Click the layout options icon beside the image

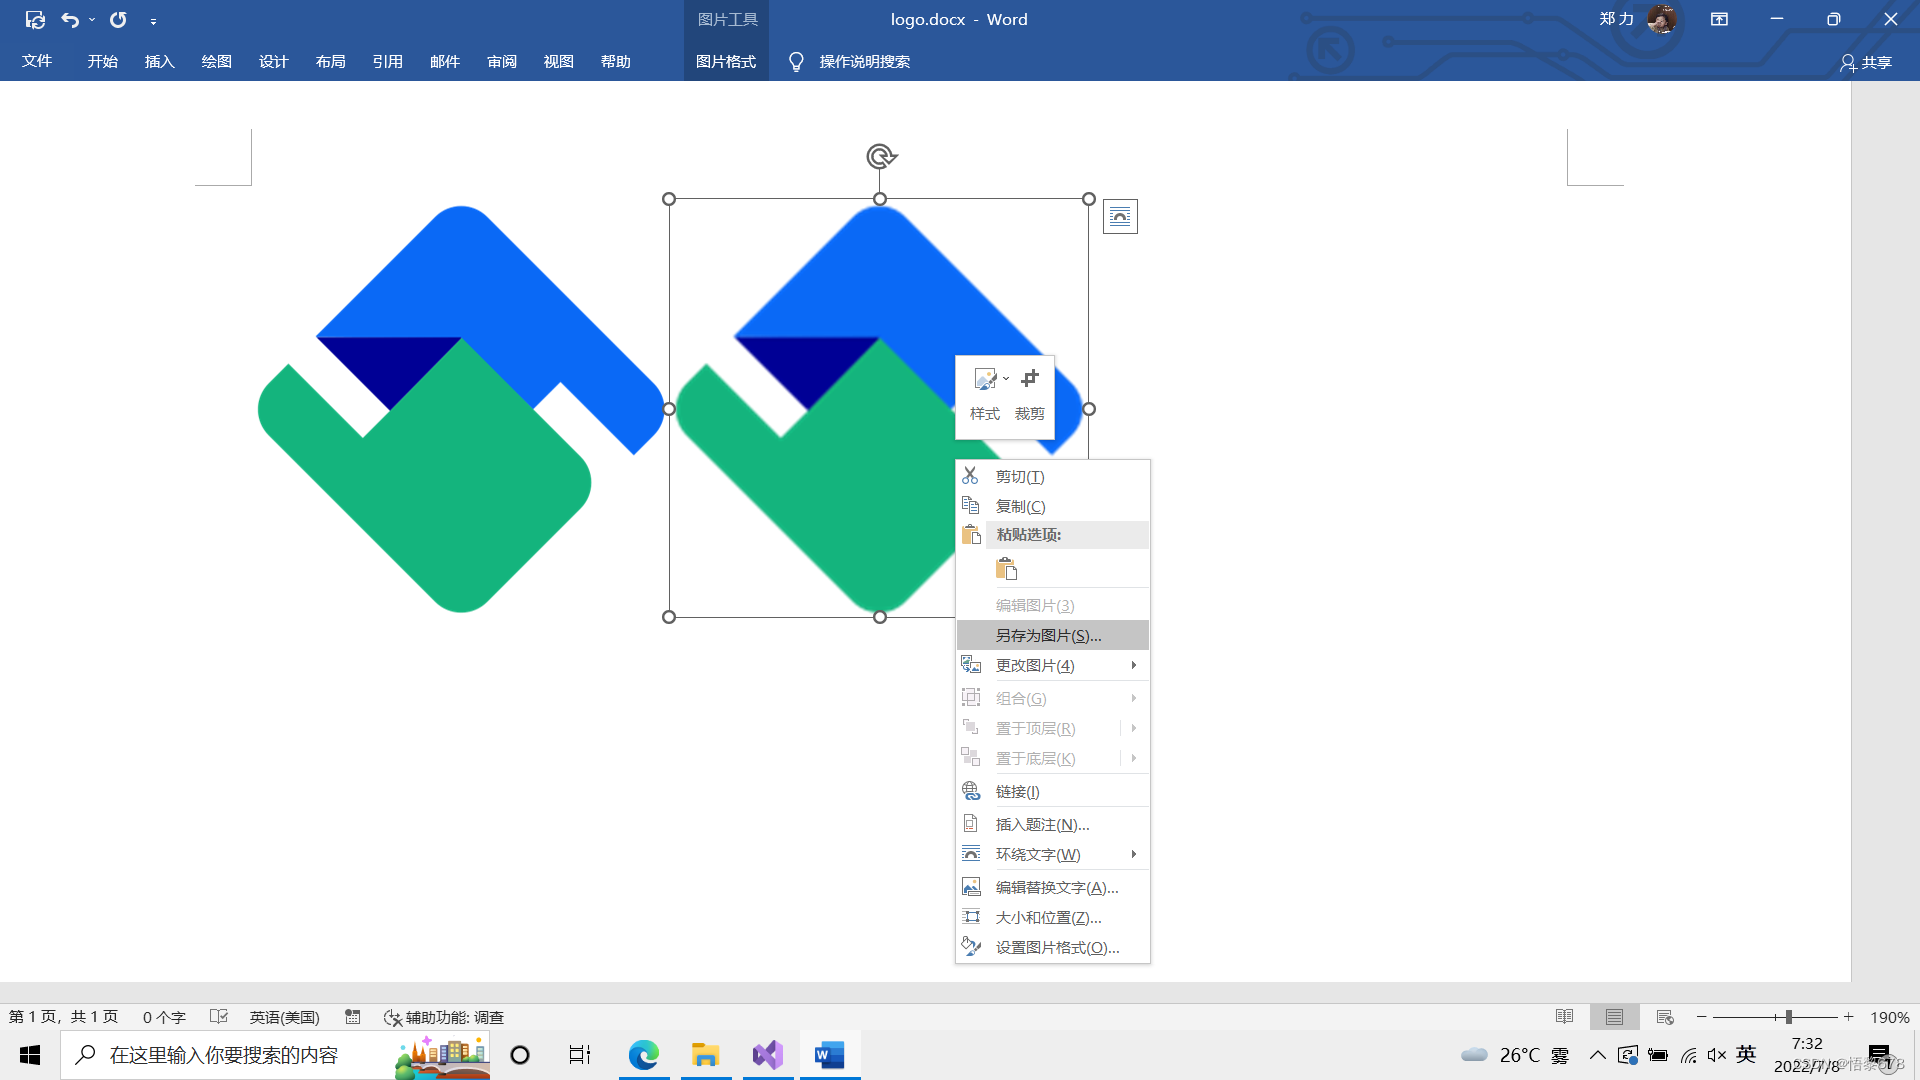tap(1120, 217)
